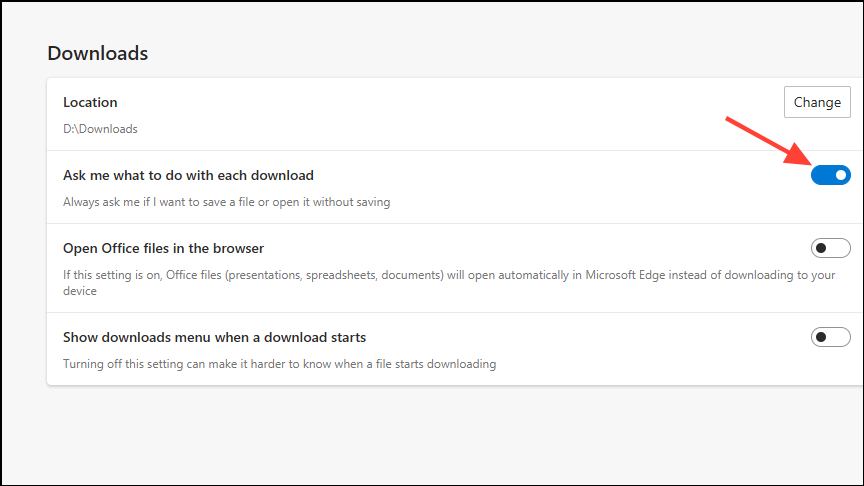
Task: Click the word 'device' ending the Office description
Action: tap(80, 292)
